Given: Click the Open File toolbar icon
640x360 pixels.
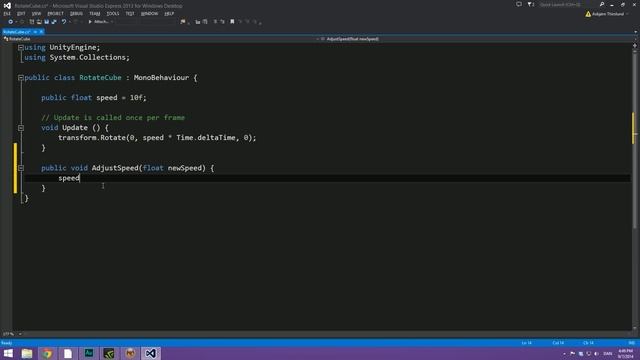Looking at the screenshot, I should [39, 22].
